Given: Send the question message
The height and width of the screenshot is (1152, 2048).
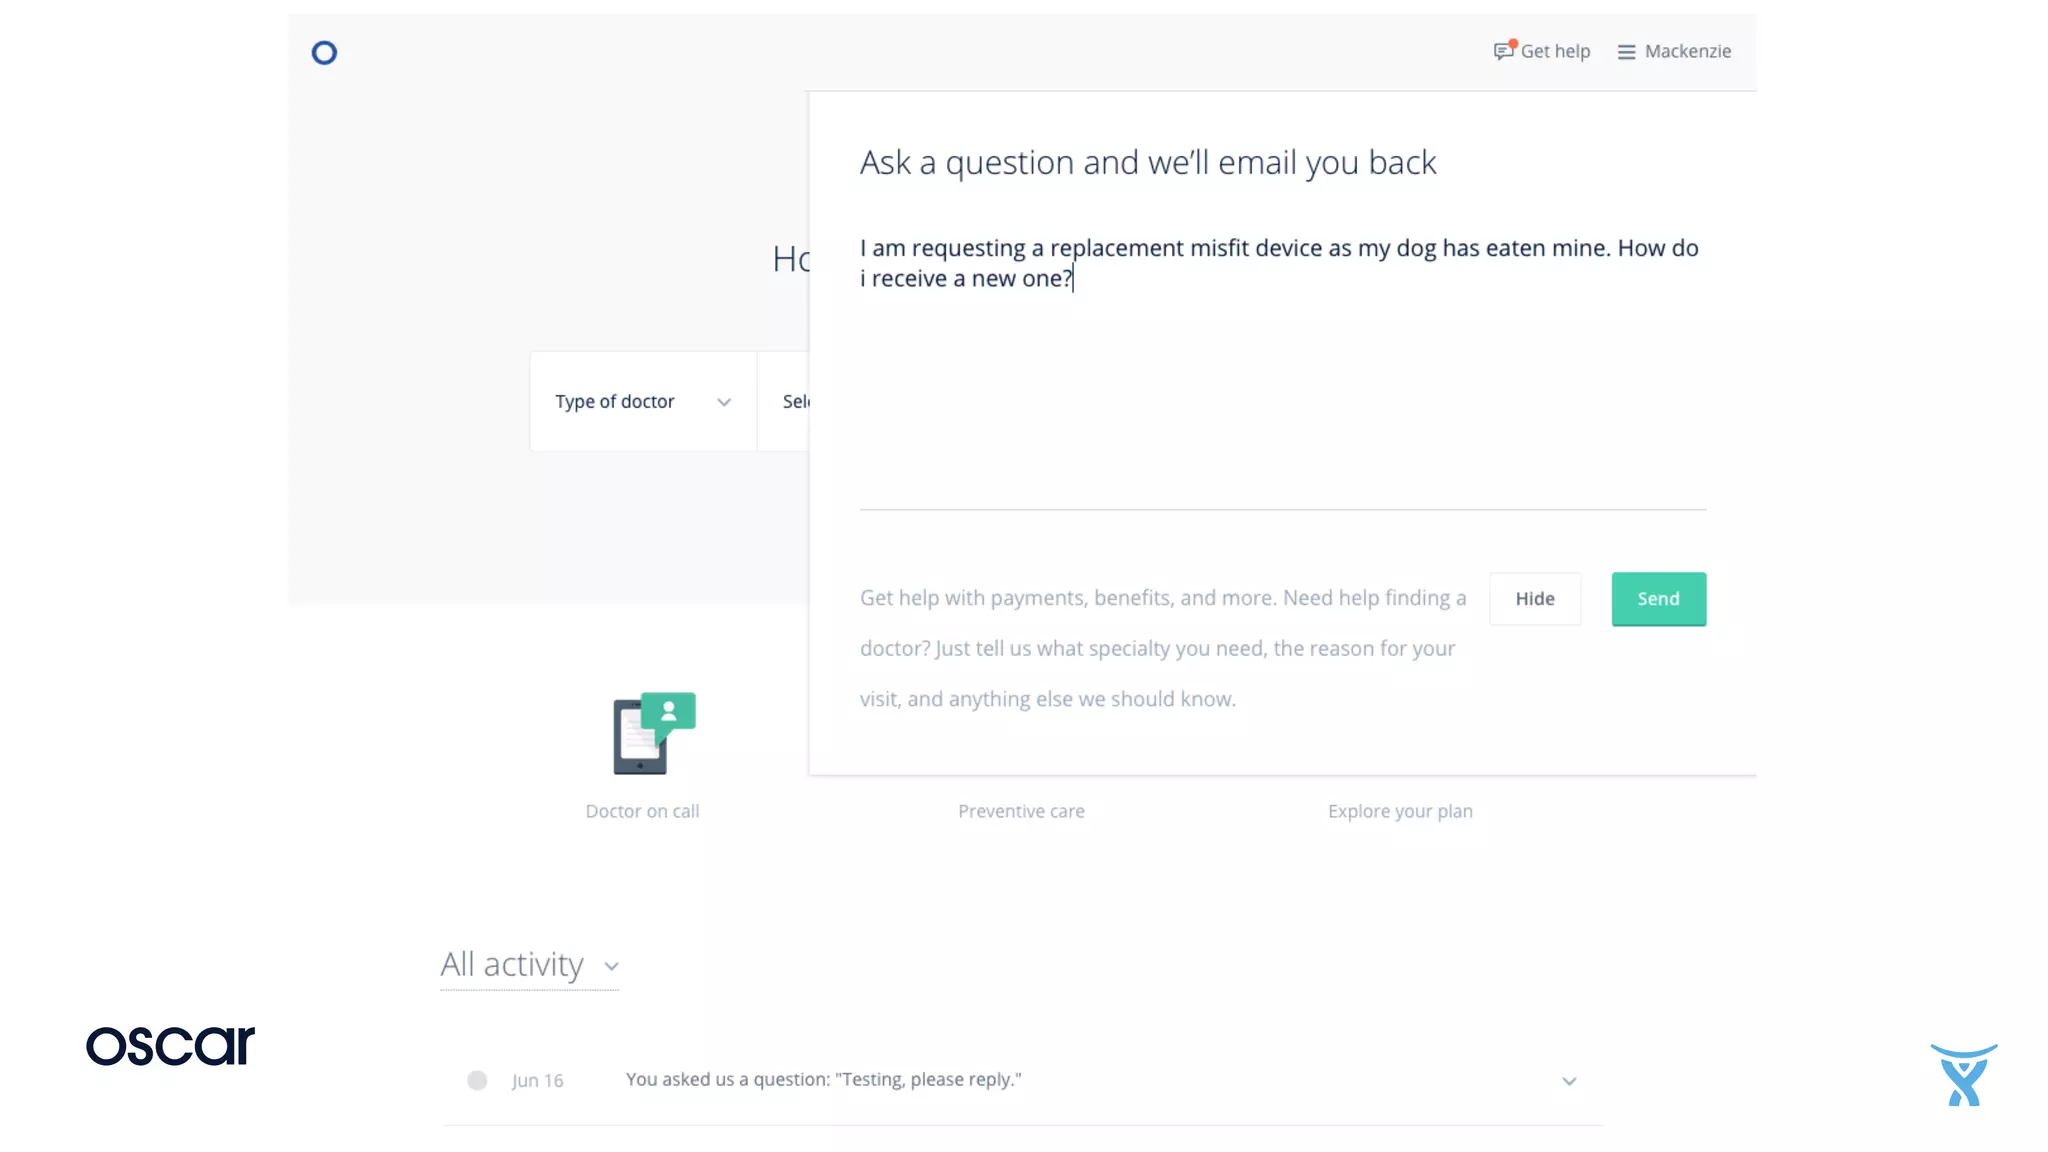Looking at the screenshot, I should 1658,599.
